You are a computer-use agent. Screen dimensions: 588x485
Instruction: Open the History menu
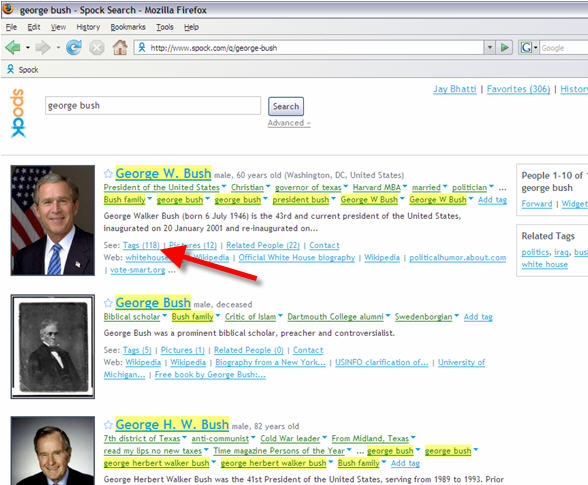[88, 27]
